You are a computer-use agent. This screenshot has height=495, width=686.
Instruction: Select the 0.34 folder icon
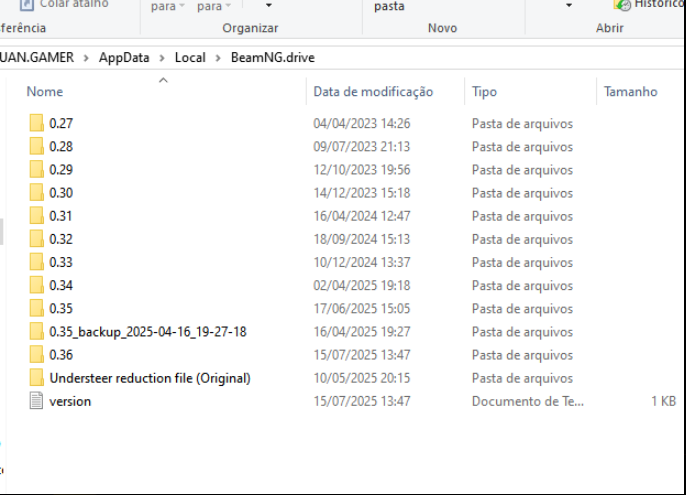tap(37, 285)
